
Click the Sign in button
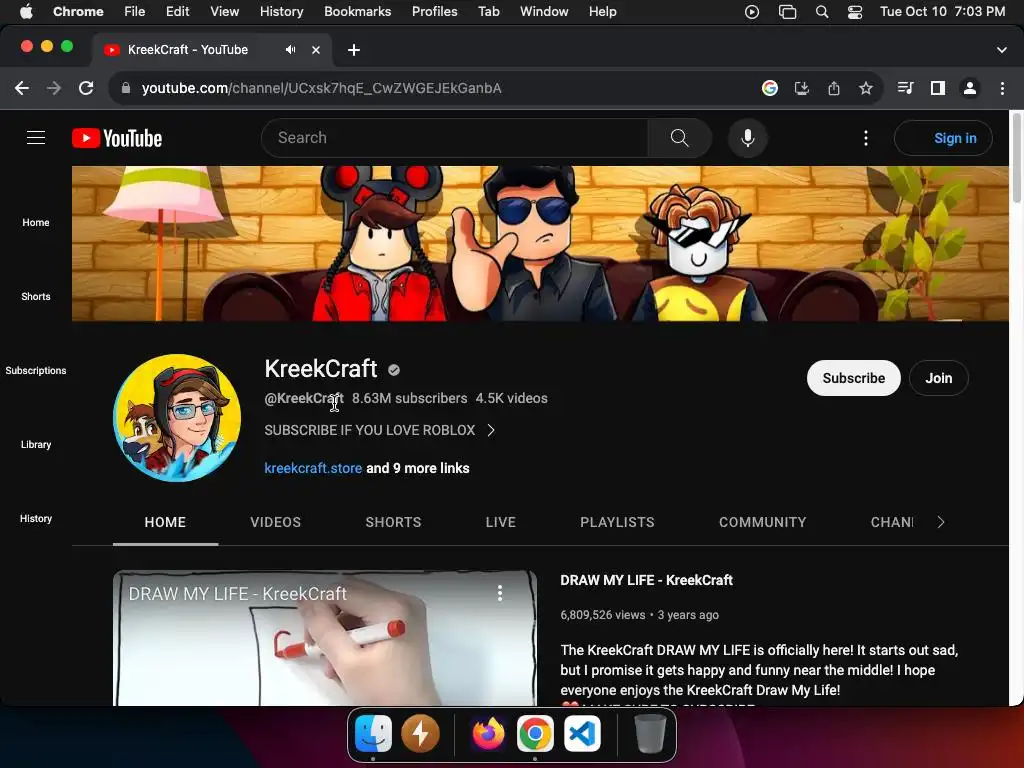(943, 138)
